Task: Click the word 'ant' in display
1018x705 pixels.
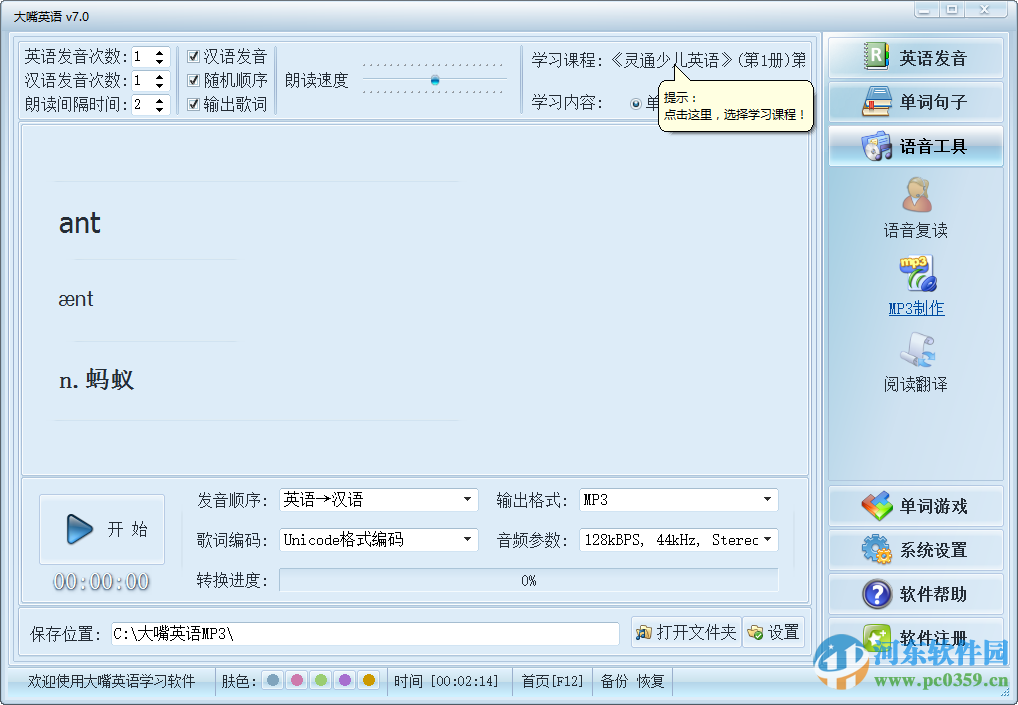Action: coord(80,223)
